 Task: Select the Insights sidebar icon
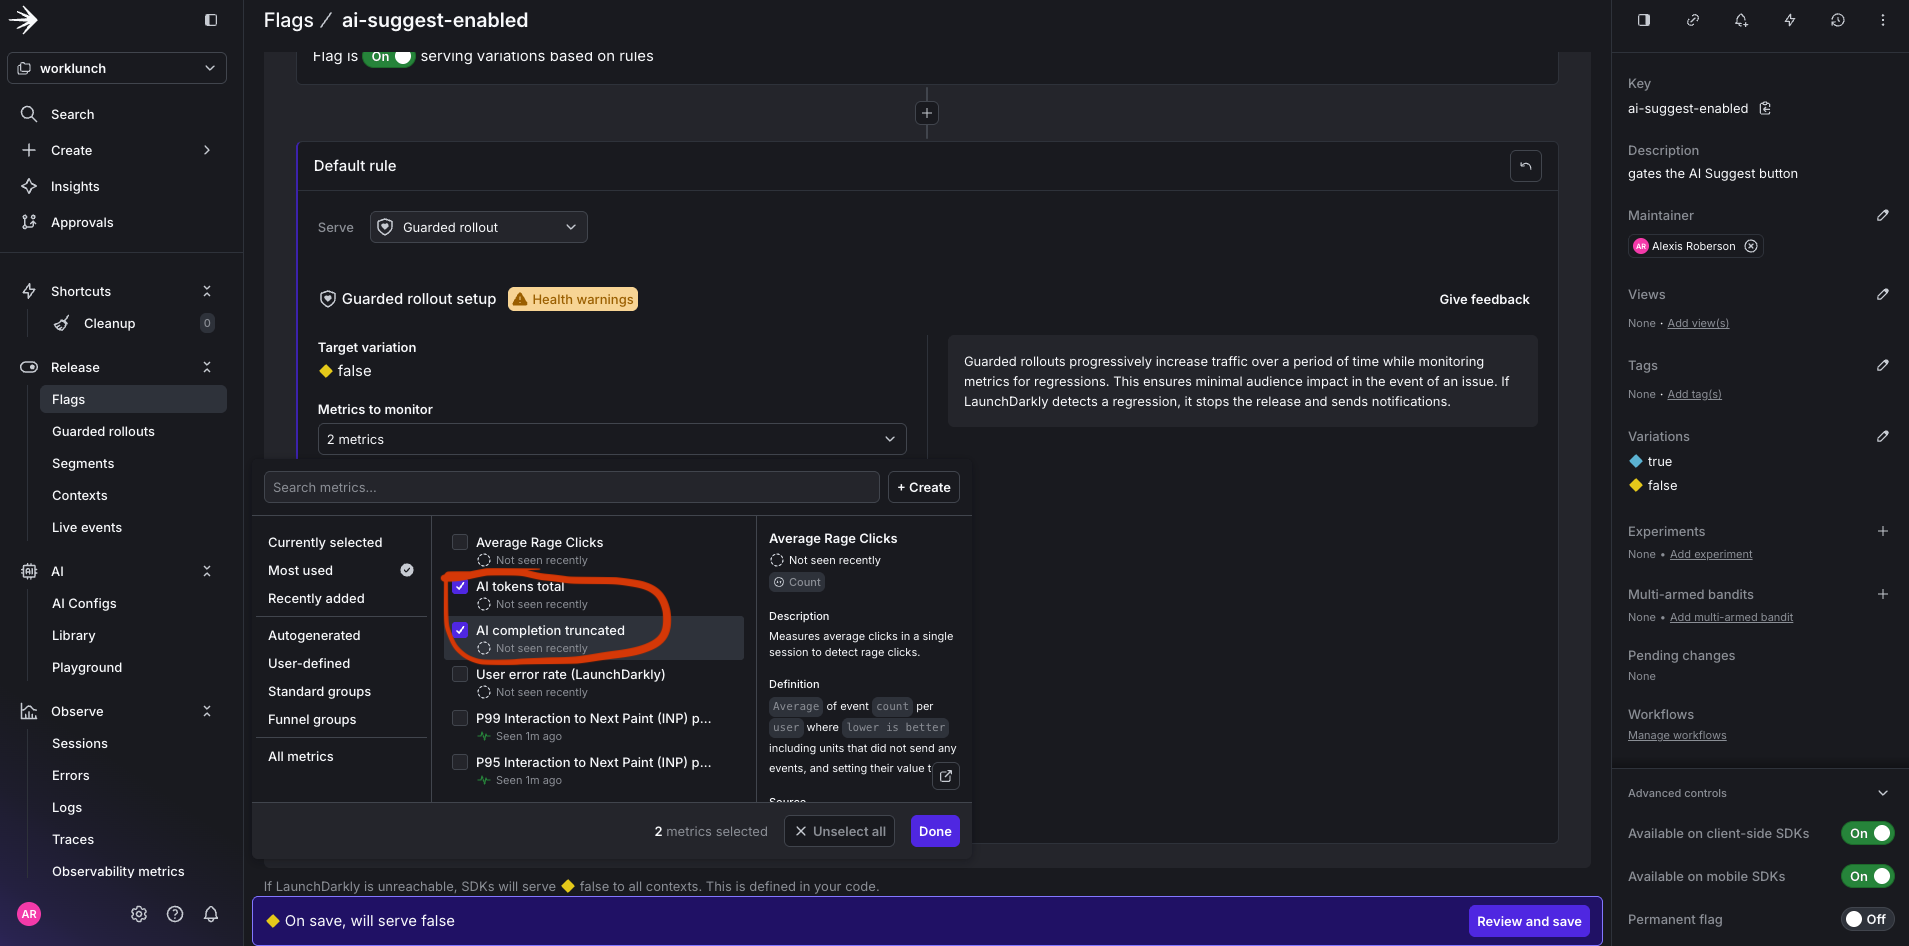(30, 186)
